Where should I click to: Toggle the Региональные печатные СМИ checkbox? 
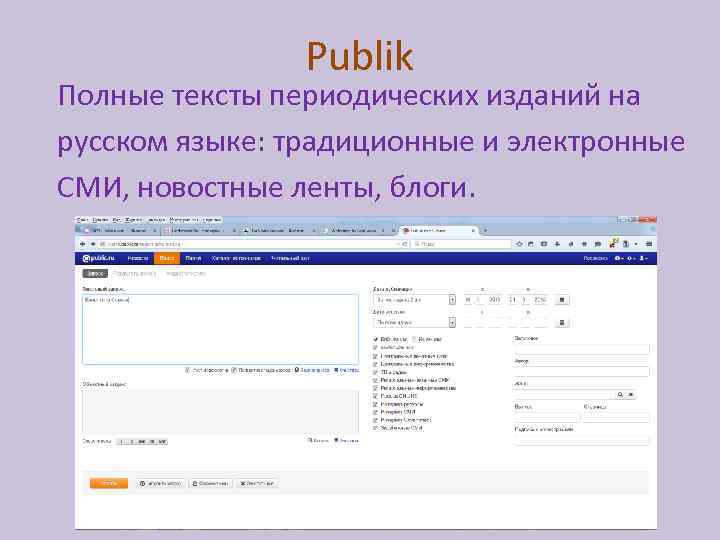click(x=376, y=380)
